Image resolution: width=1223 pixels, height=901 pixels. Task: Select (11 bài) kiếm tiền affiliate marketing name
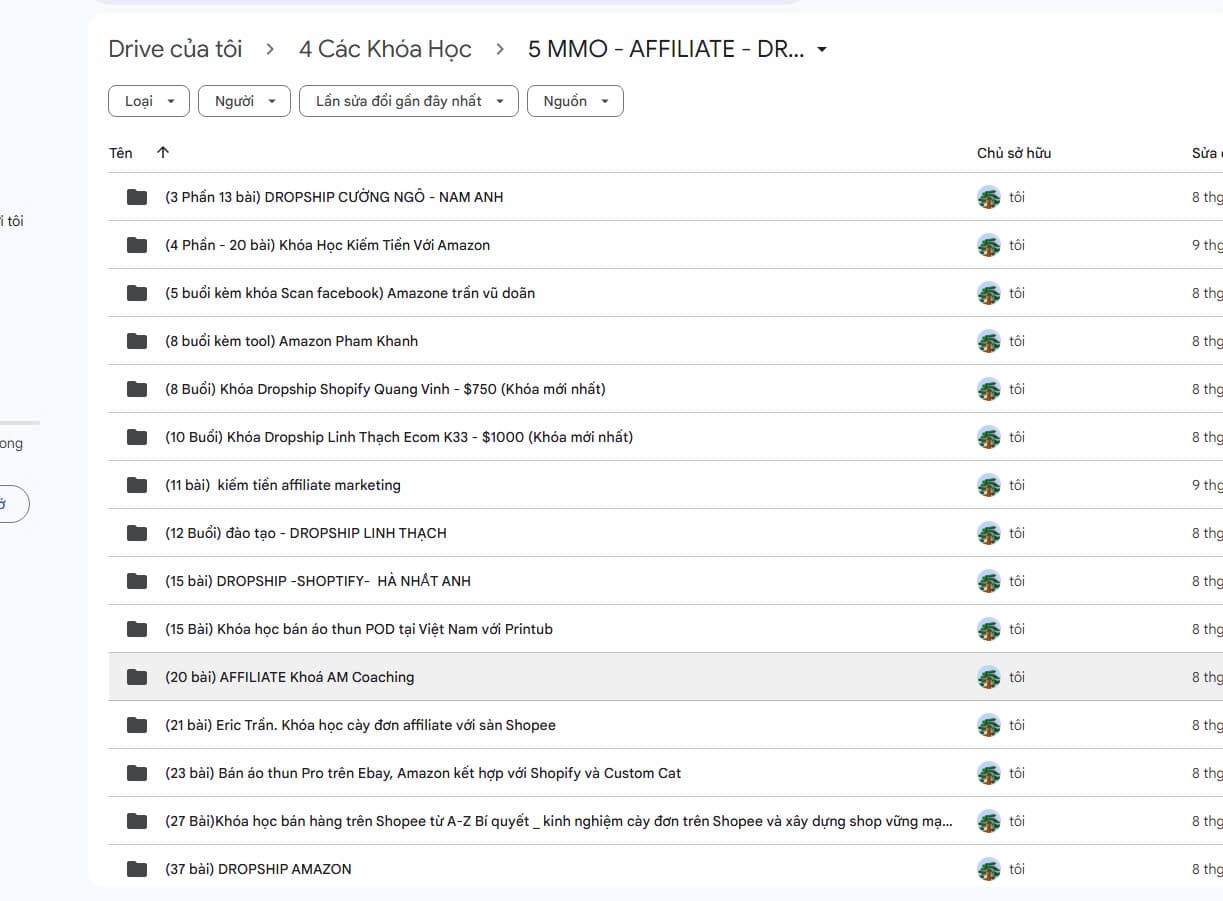tap(283, 485)
